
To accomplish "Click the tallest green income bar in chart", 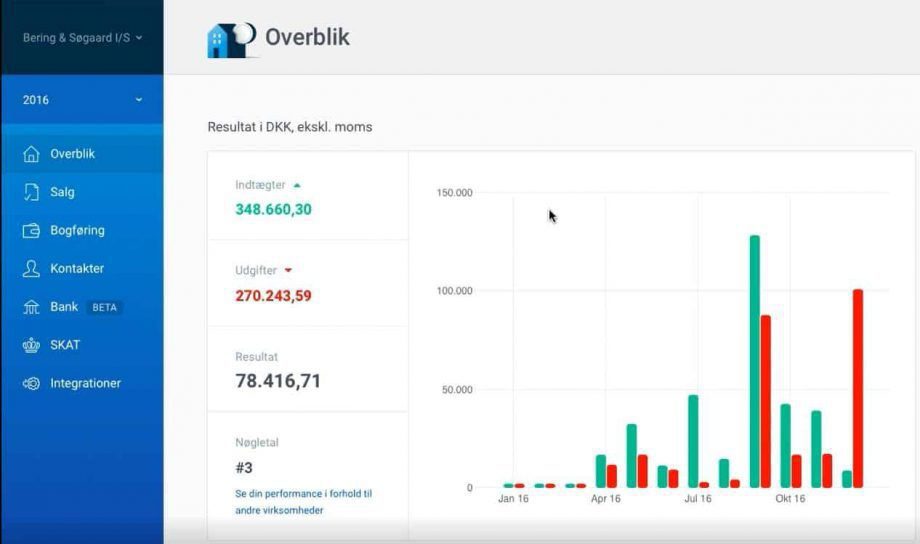I will point(755,361).
